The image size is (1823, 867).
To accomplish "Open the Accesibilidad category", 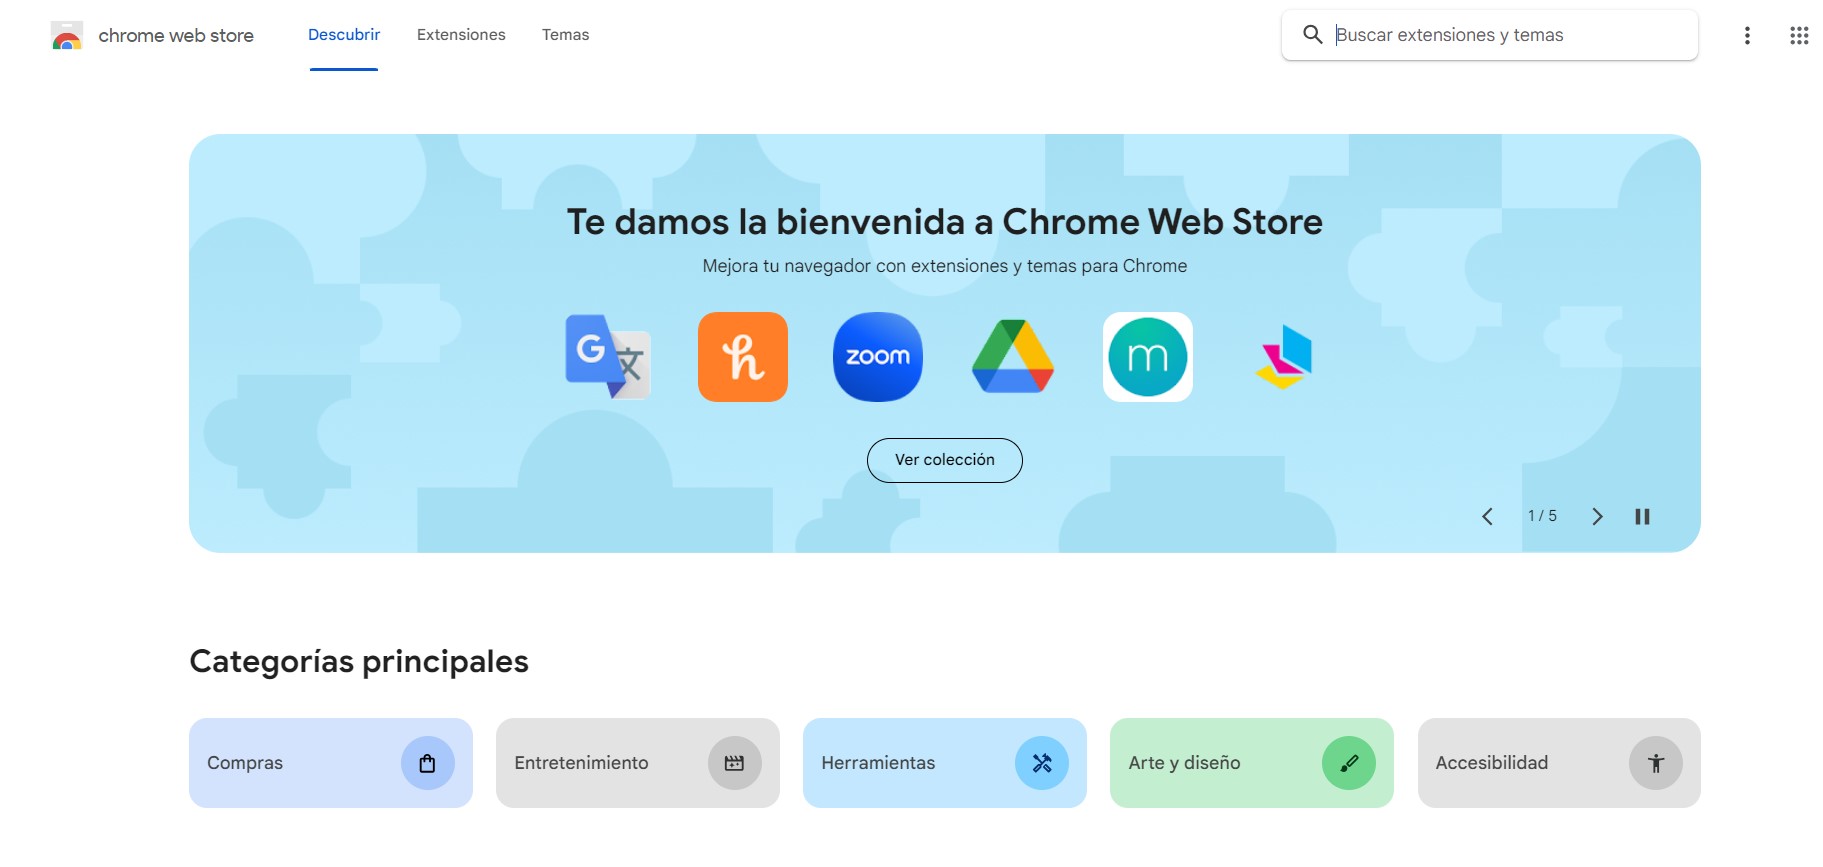I will coord(1559,763).
